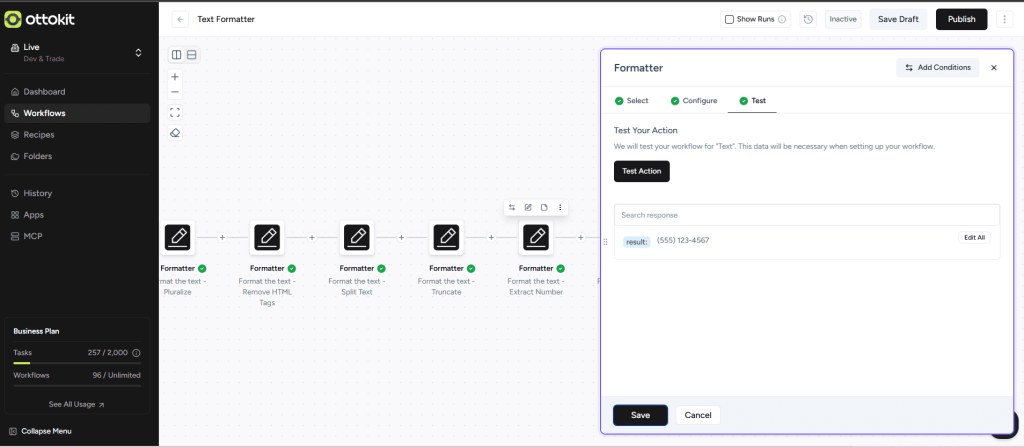Open Recipes in the sidebar
1024x447 pixels.
click(x=39, y=135)
